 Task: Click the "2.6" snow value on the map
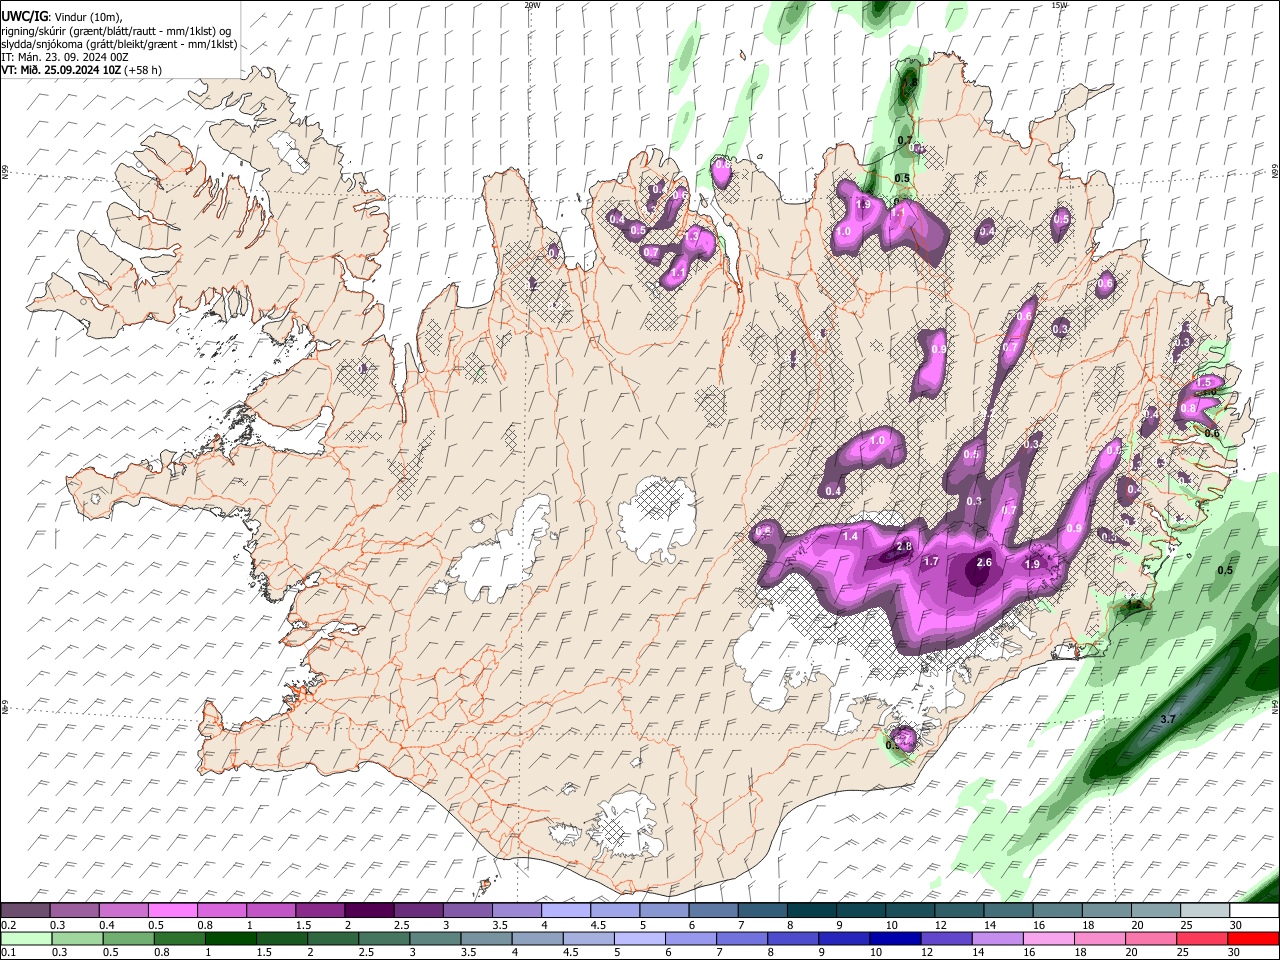(x=984, y=563)
